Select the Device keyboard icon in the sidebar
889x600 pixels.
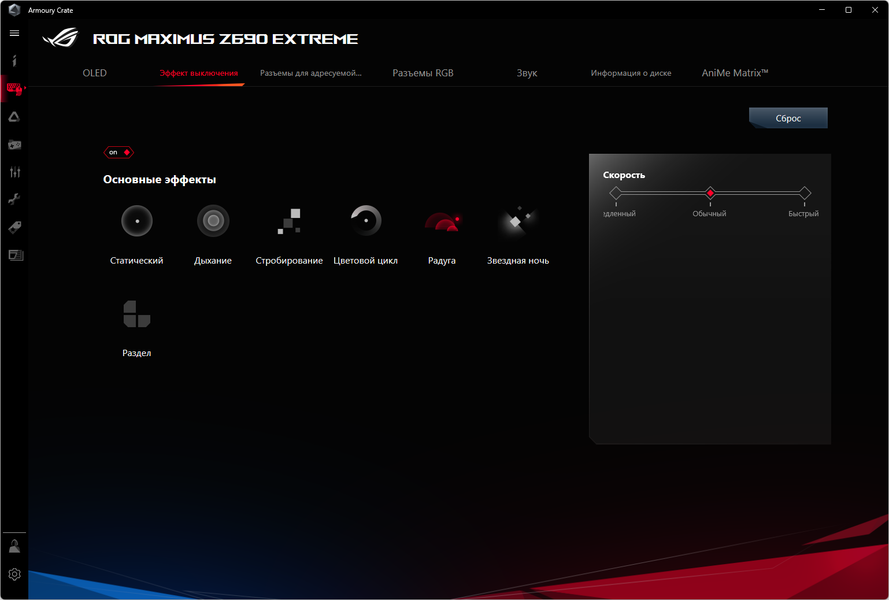pos(14,88)
